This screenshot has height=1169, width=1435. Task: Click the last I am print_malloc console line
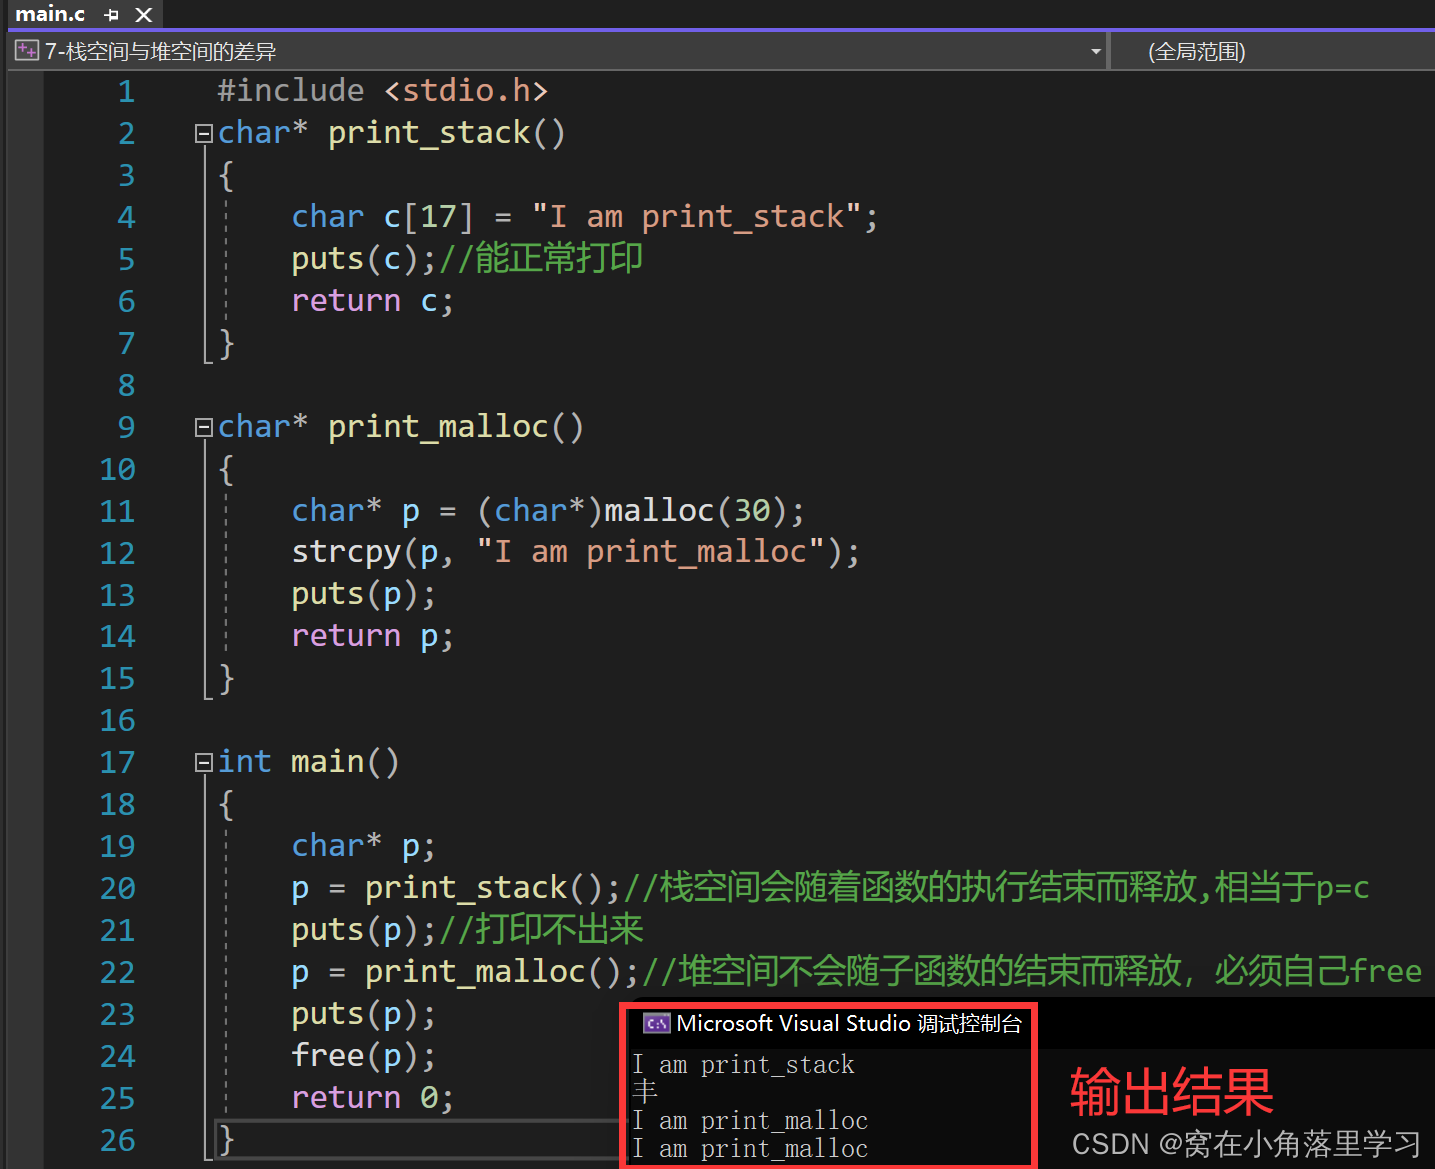click(x=750, y=1149)
